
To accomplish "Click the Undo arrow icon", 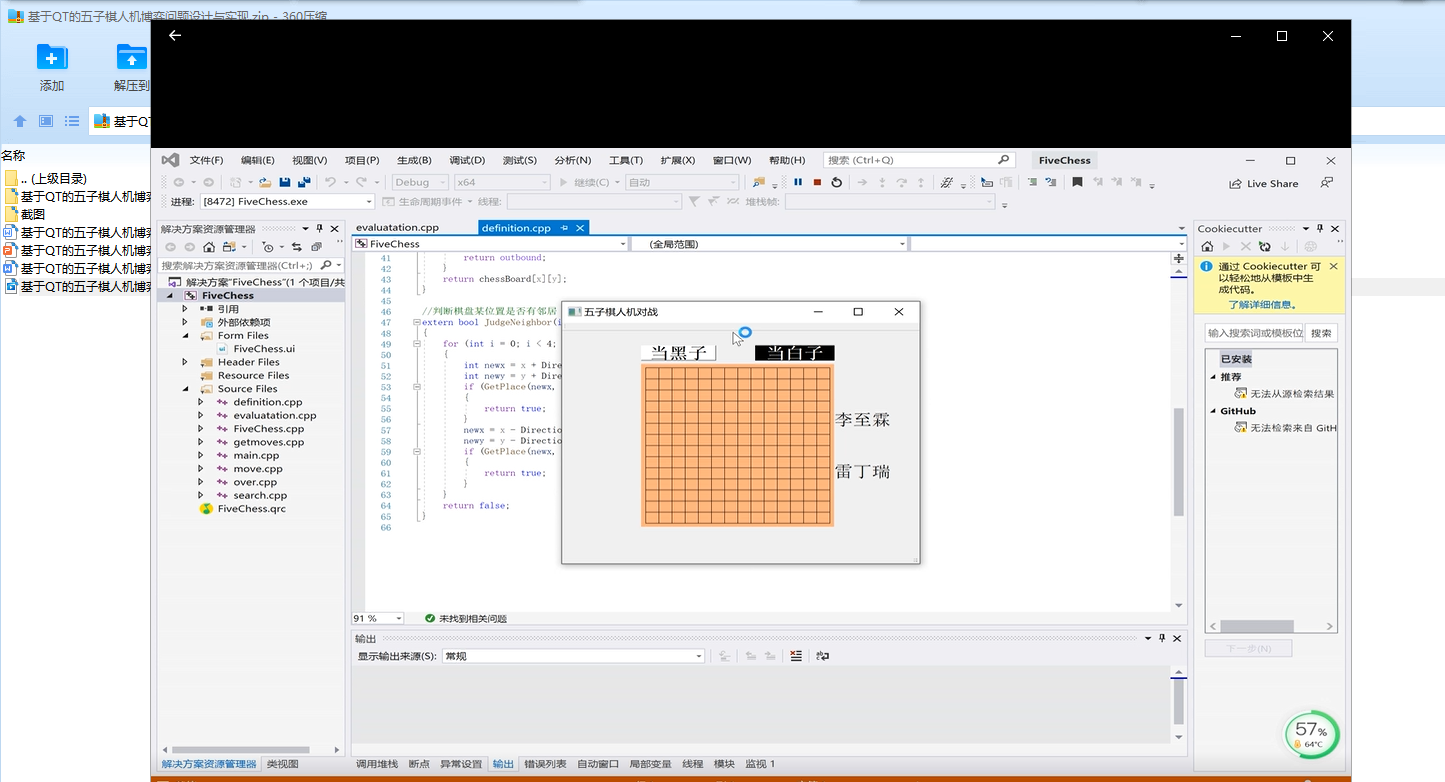I will 330,182.
